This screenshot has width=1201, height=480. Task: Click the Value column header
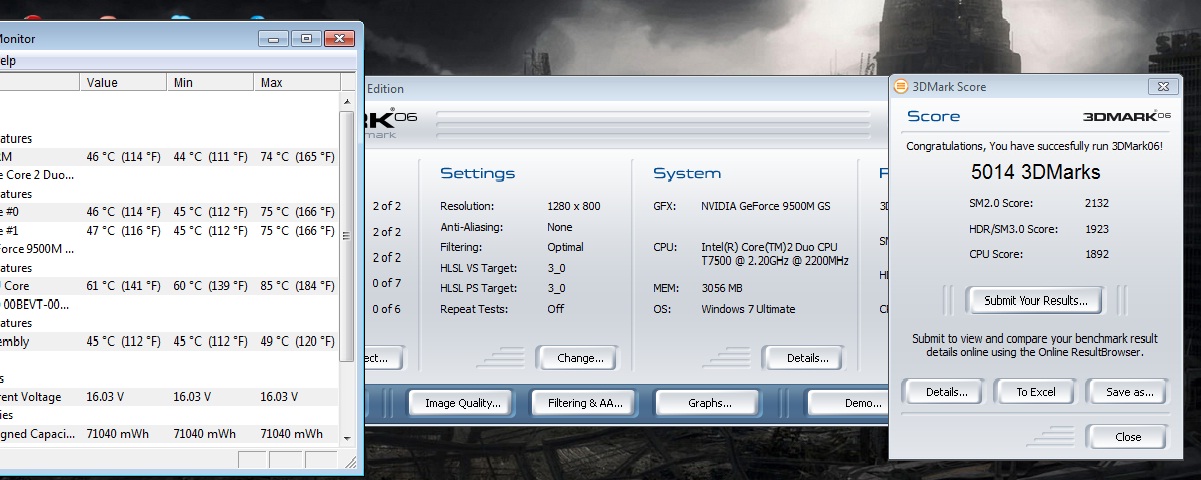point(123,82)
